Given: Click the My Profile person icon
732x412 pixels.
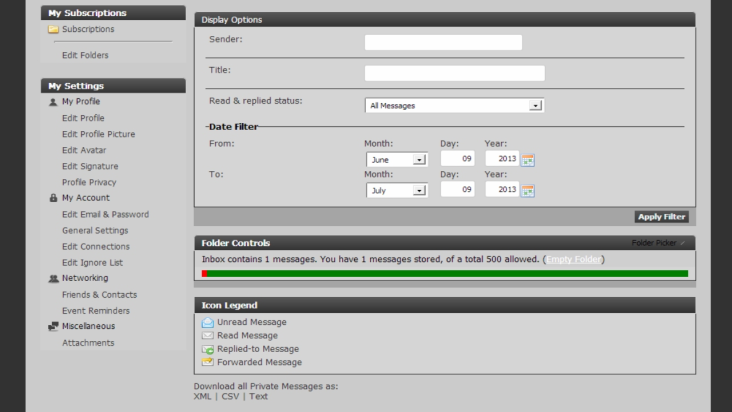Looking at the screenshot, I should (53, 102).
